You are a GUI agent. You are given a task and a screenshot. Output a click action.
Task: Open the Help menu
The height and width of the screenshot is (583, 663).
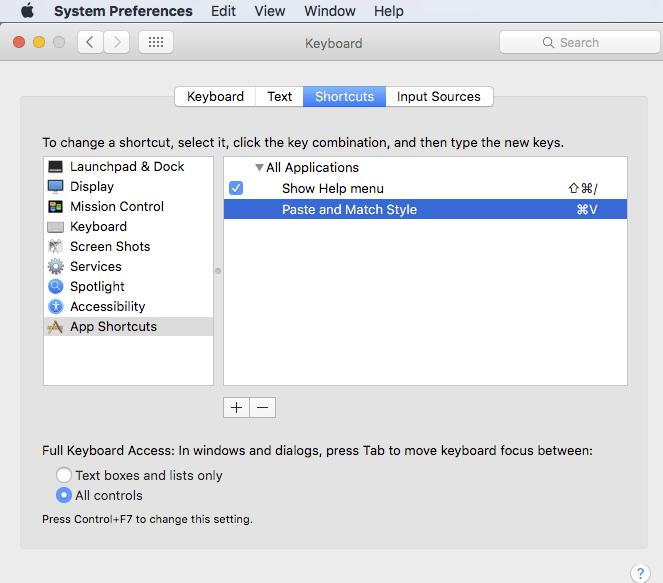coord(389,11)
